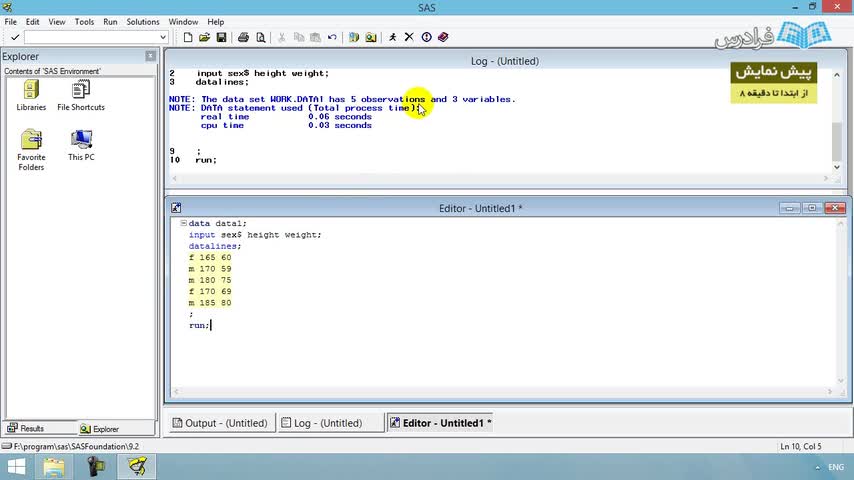Run the program with the running man icon

(x=392, y=37)
